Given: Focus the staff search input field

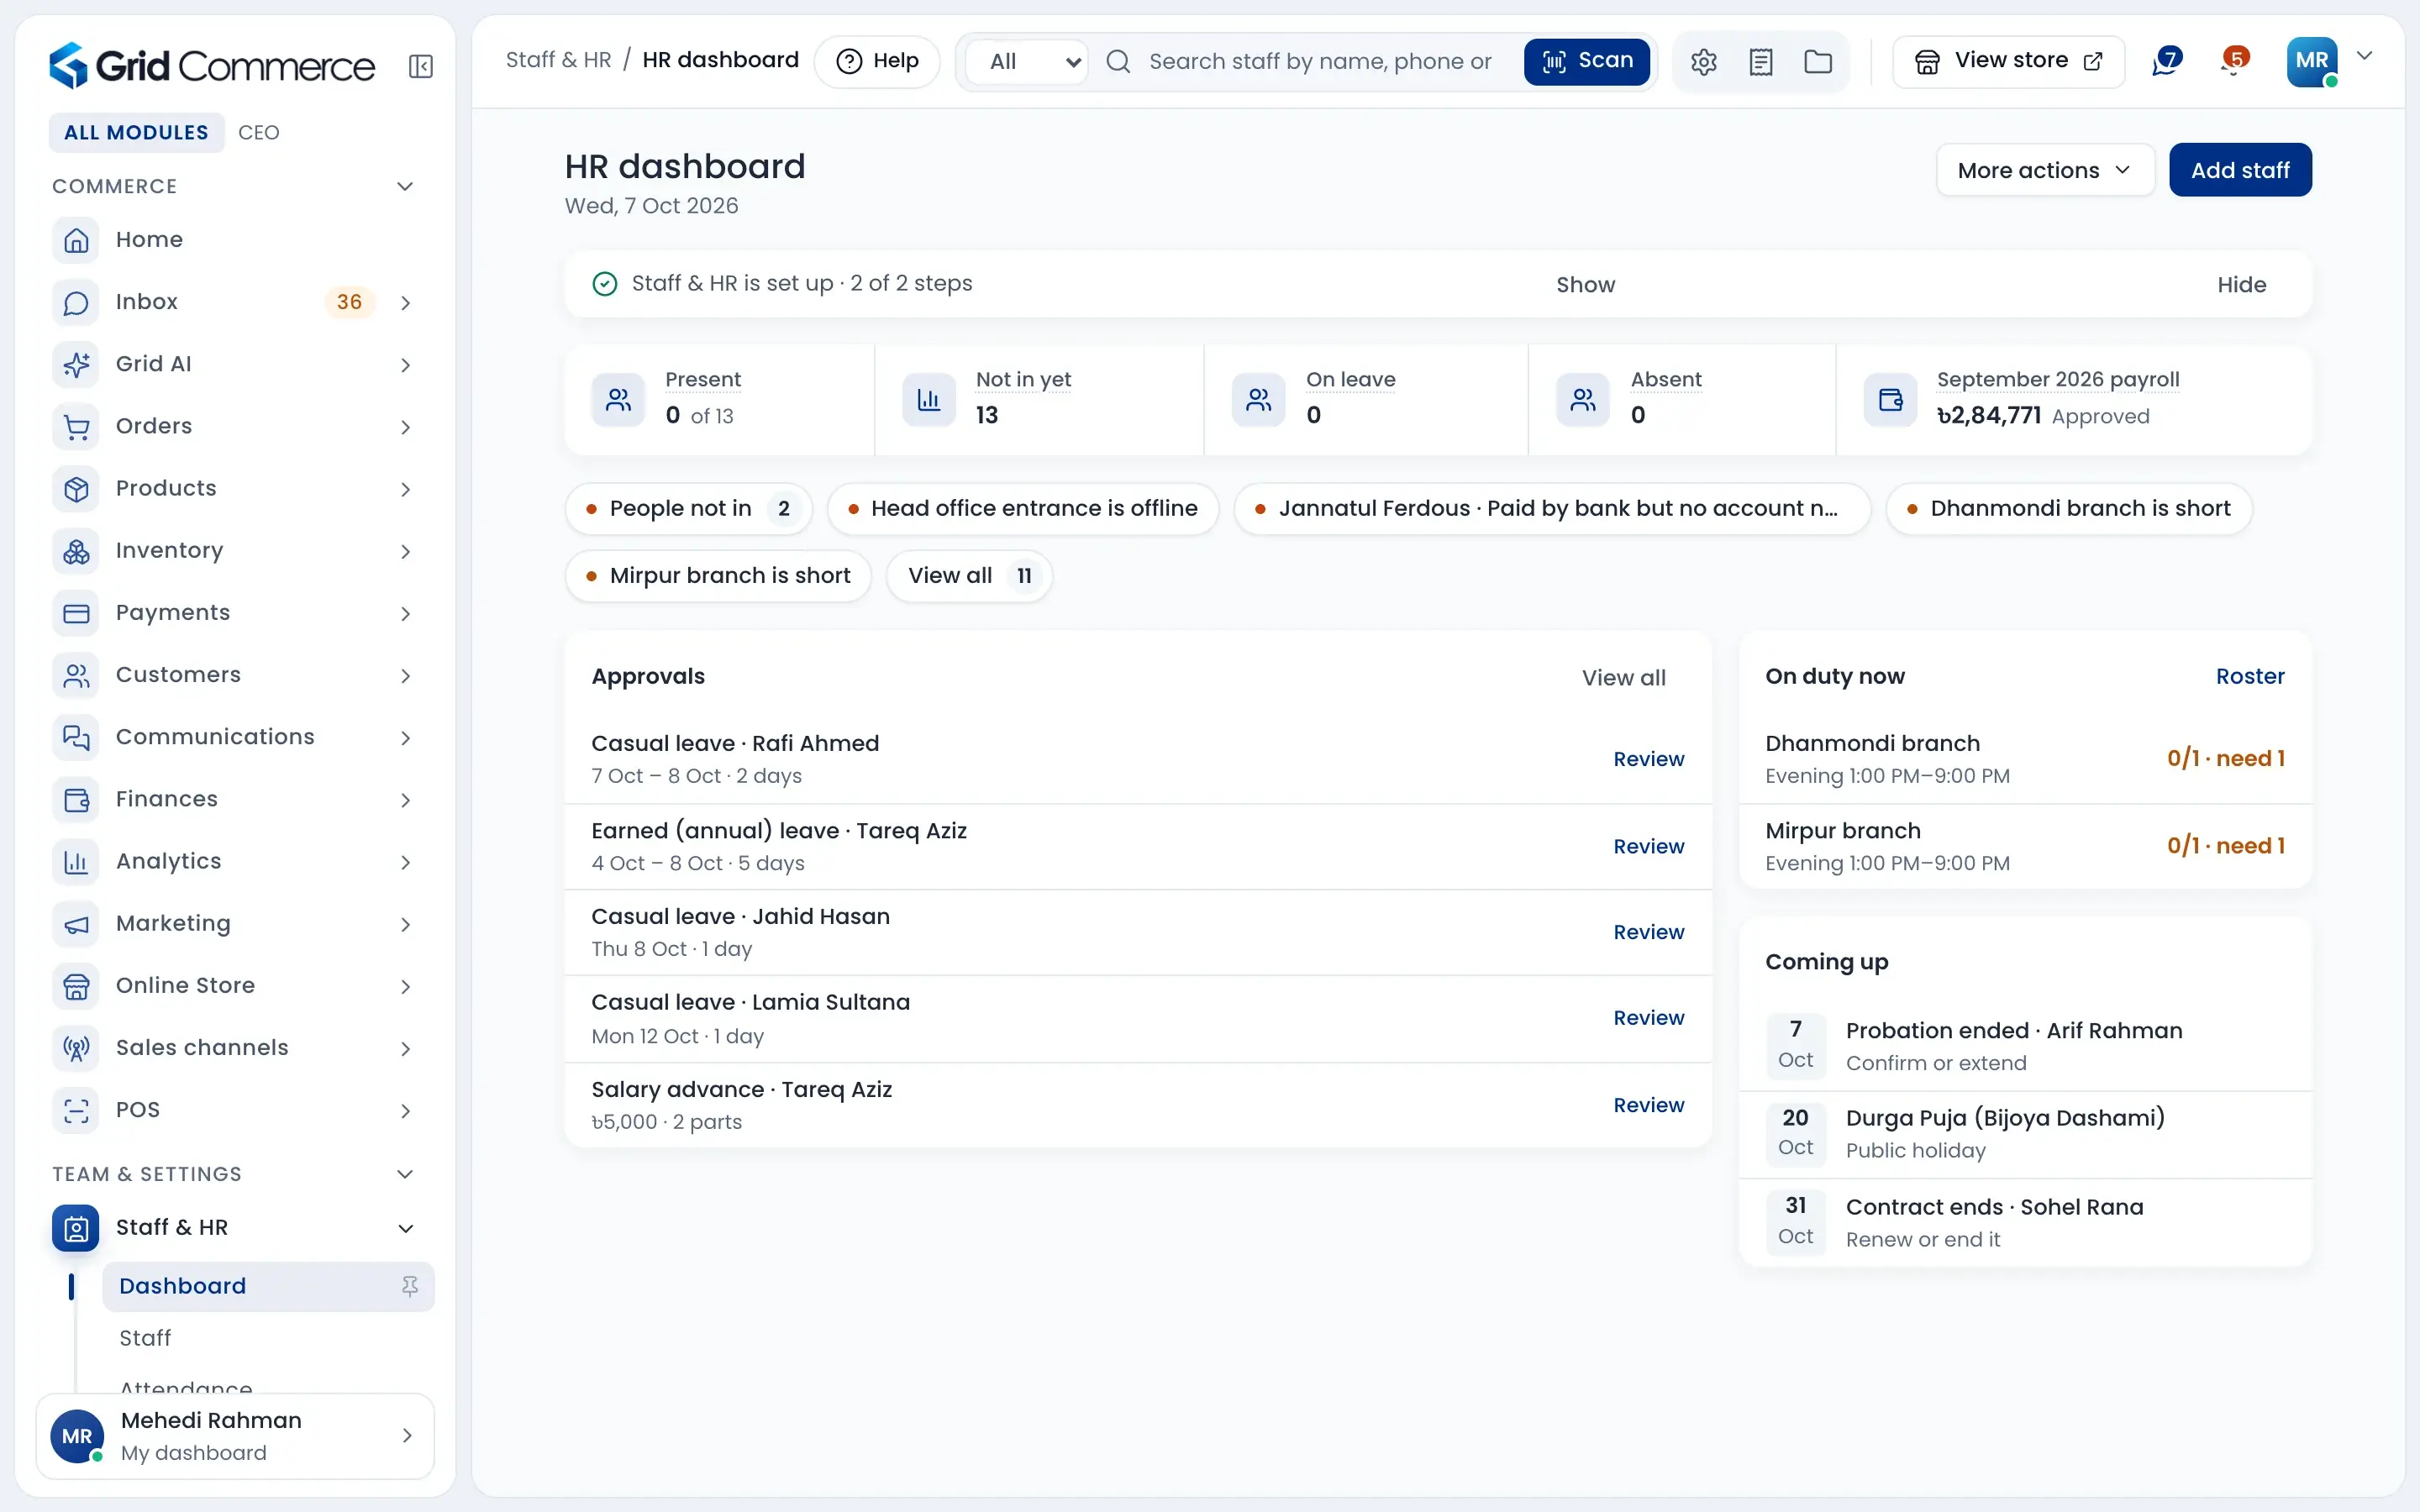Looking at the screenshot, I should point(1320,62).
